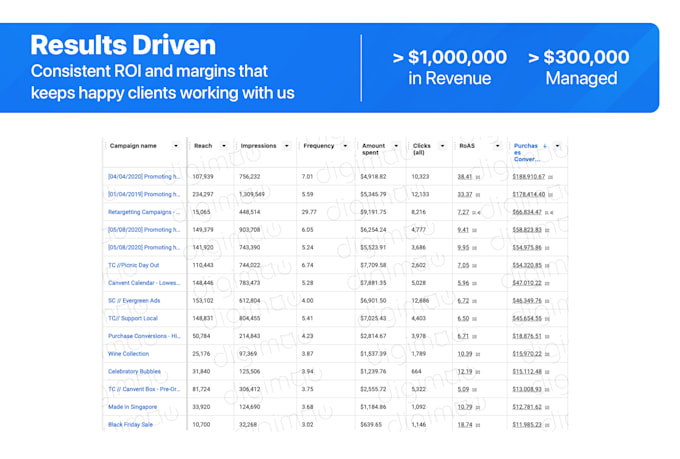This screenshot has height=459, width=680.
Task: Click the ROAS value 10.79
Action: click(x=464, y=407)
